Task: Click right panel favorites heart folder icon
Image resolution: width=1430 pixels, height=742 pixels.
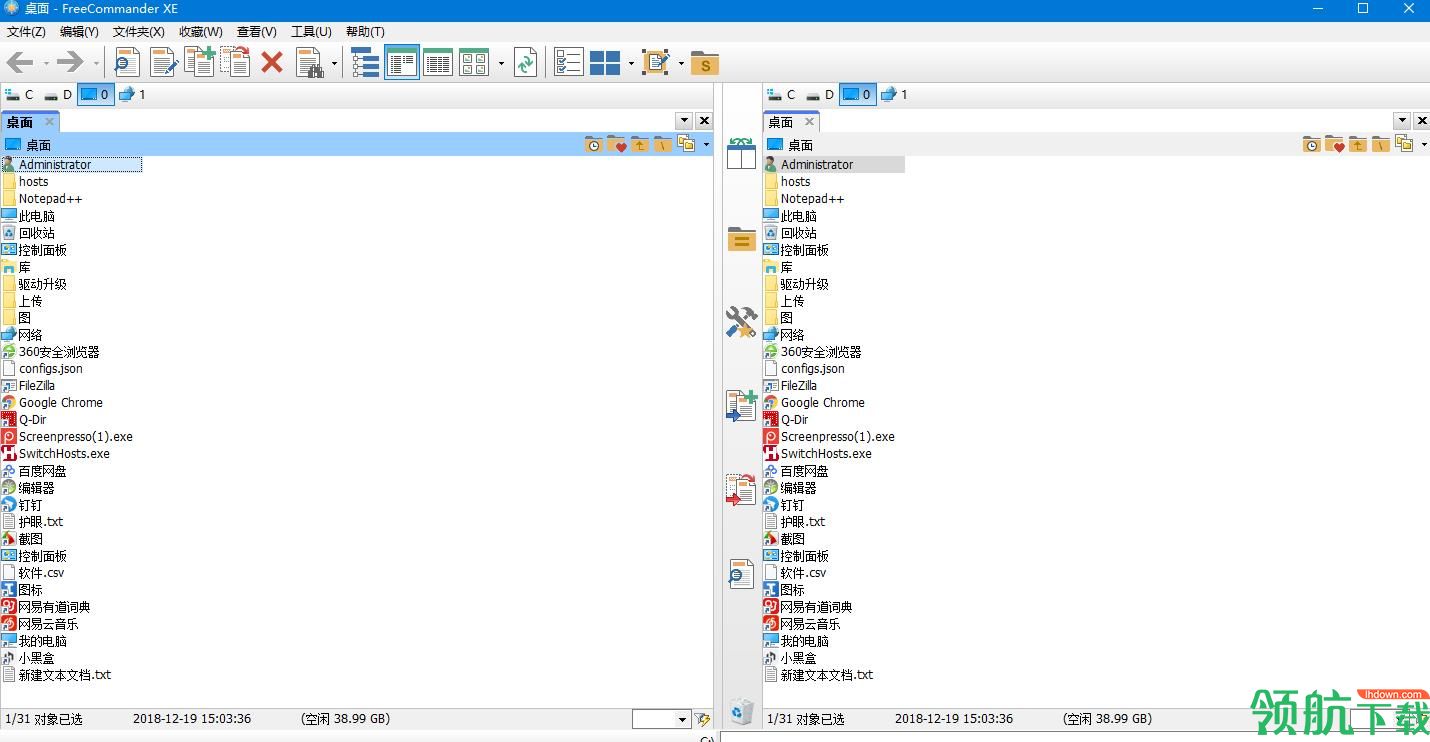Action: (1334, 145)
